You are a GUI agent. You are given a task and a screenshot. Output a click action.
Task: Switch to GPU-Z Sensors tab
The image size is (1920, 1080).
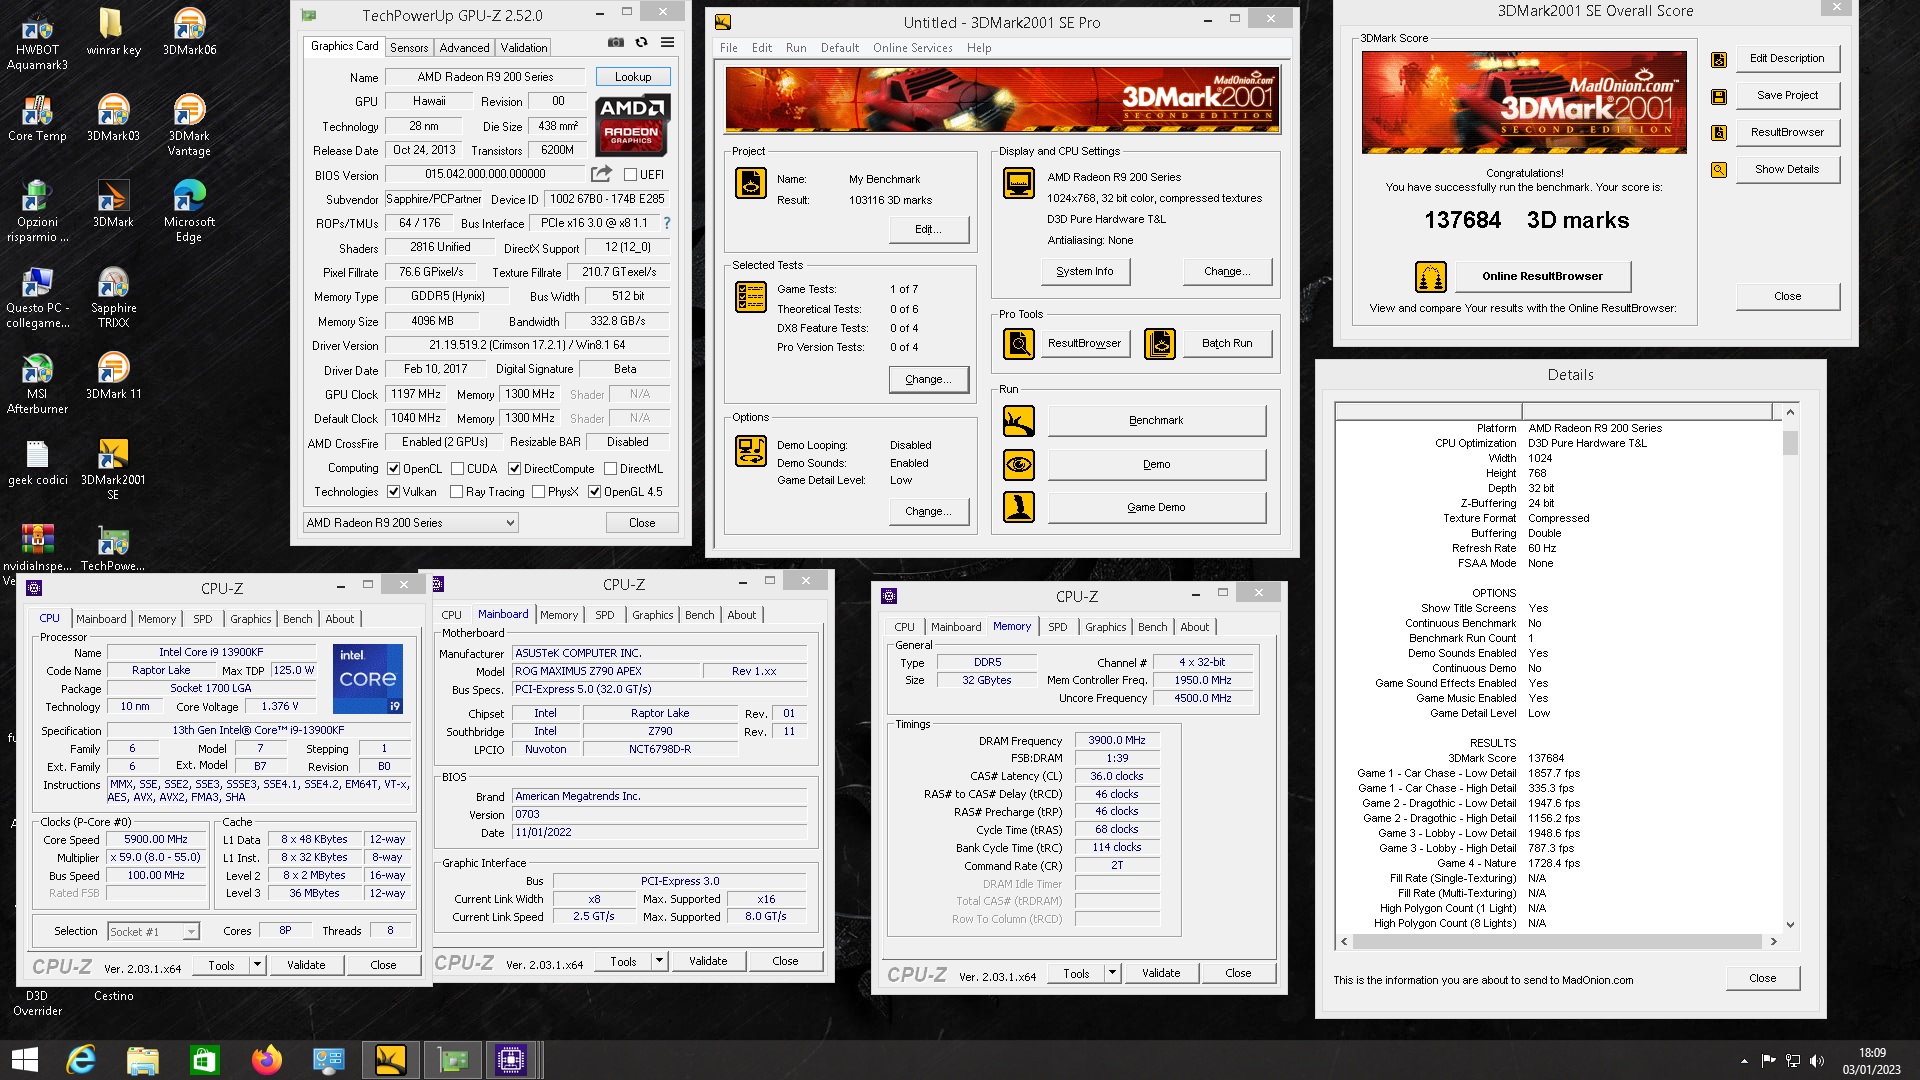click(x=409, y=48)
